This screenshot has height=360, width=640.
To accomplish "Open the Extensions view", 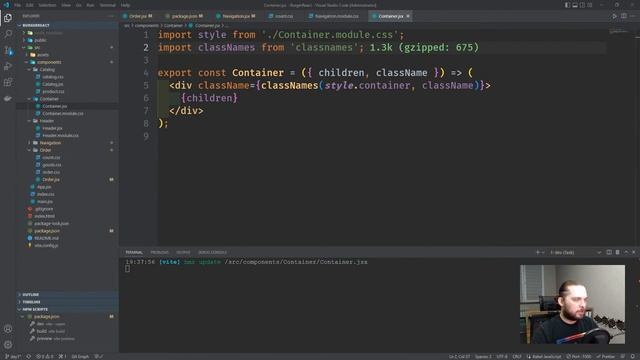I will pos(8,82).
